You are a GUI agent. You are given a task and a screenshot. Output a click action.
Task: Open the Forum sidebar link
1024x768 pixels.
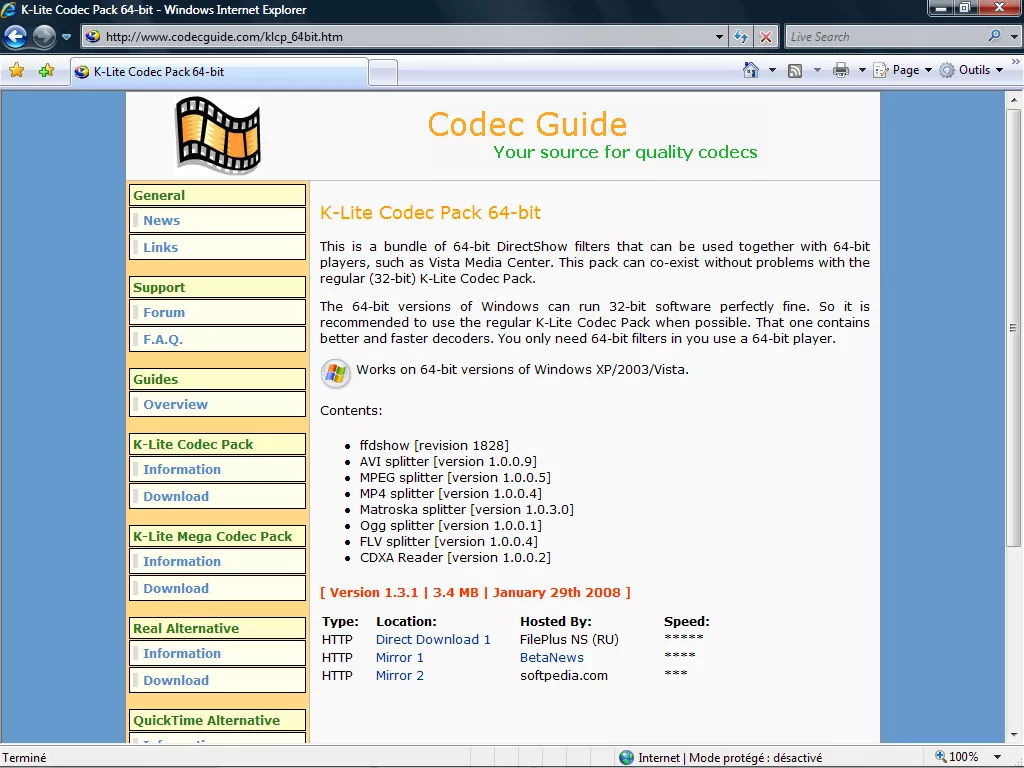(x=164, y=313)
